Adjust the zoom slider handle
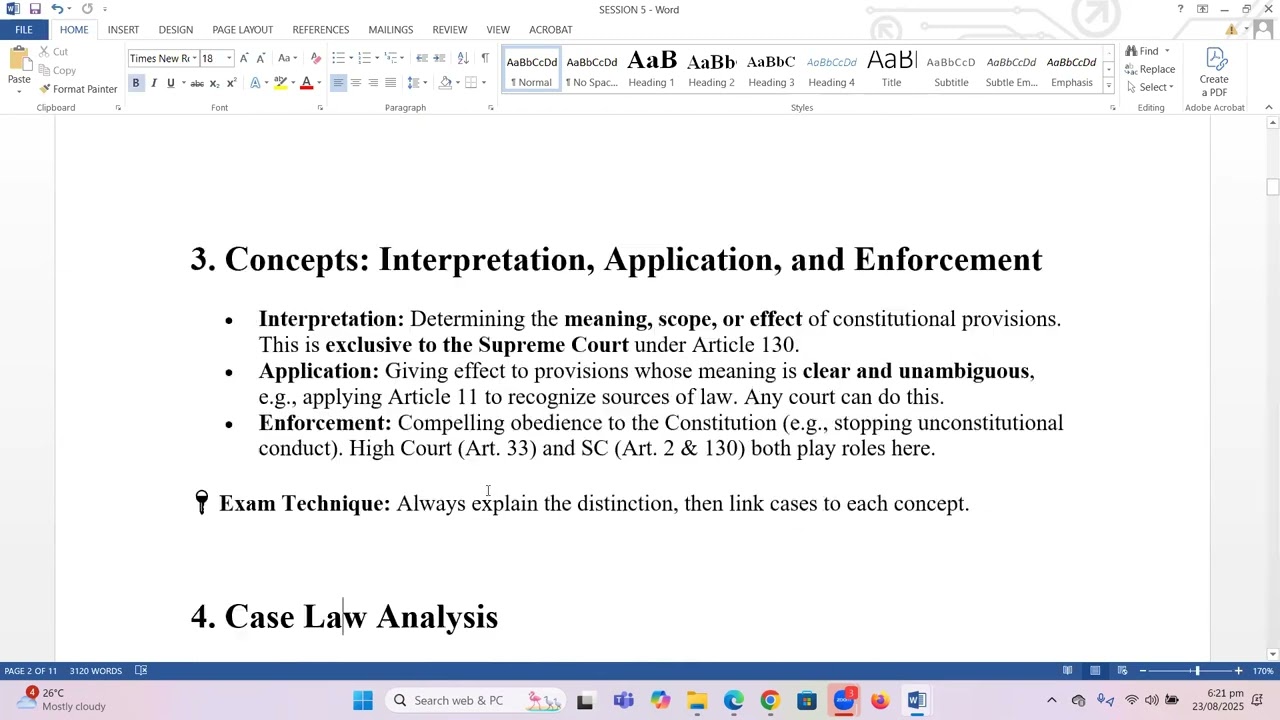This screenshot has width=1280, height=720. pyautogui.click(x=1197, y=671)
